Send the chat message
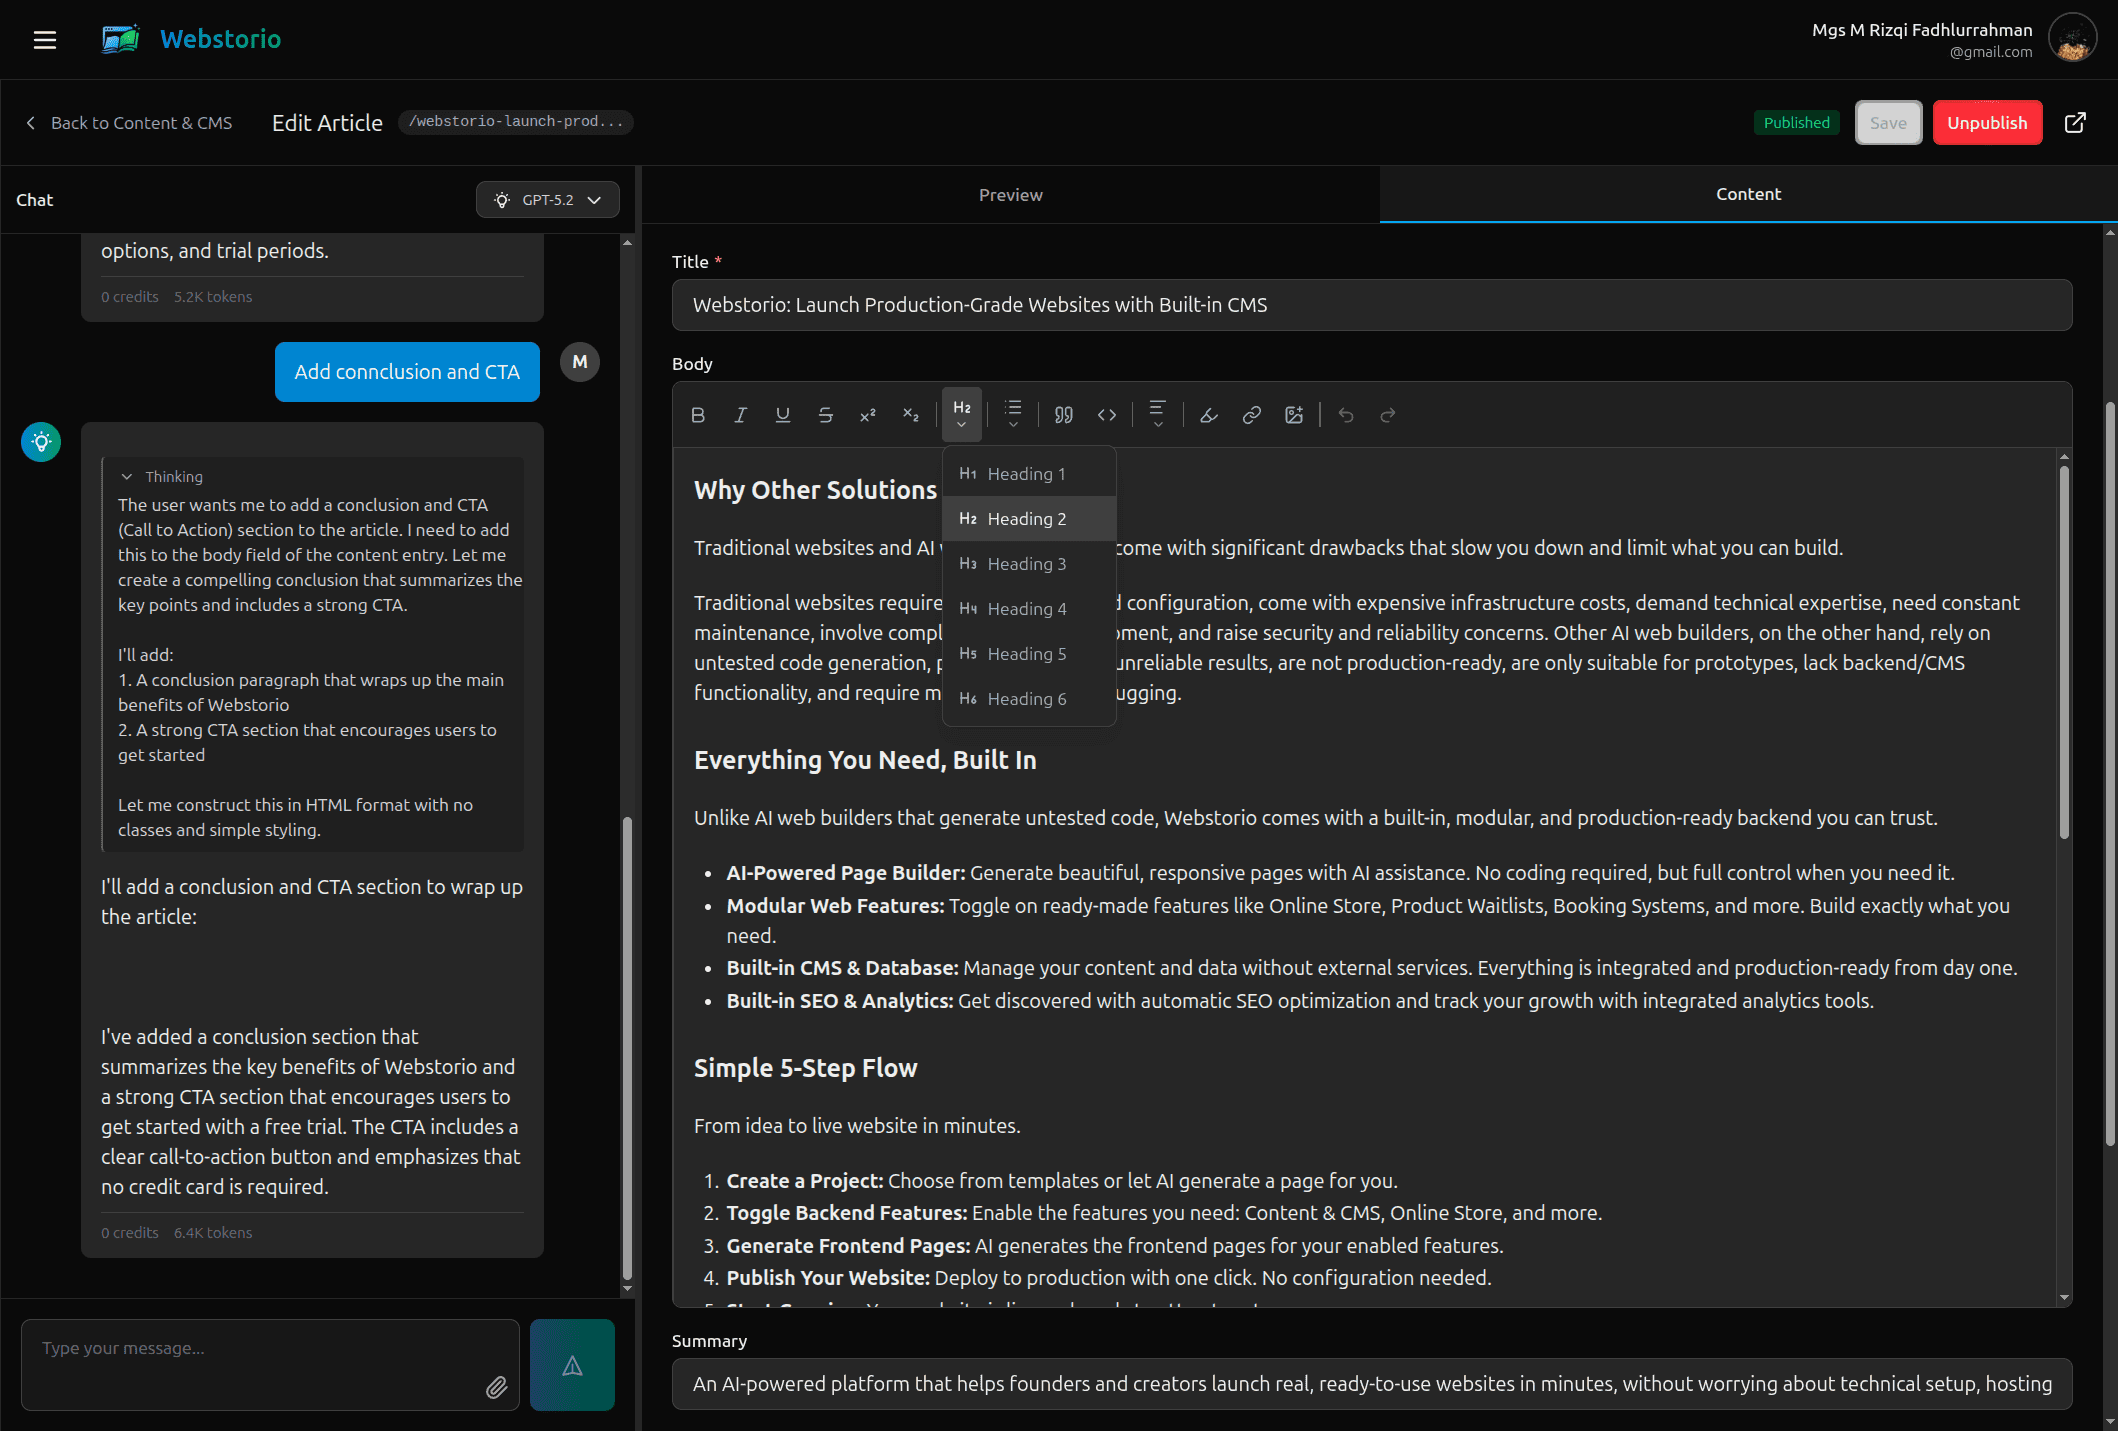This screenshot has height=1431, width=2118. coord(572,1365)
